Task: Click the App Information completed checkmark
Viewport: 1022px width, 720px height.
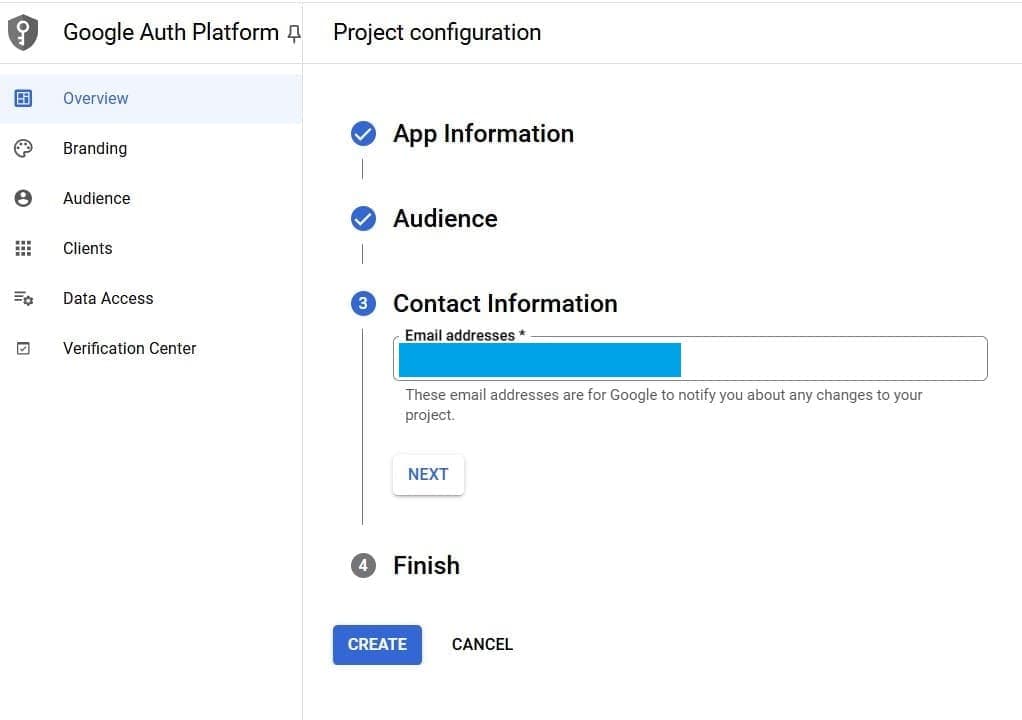Action: pos(363,133)
